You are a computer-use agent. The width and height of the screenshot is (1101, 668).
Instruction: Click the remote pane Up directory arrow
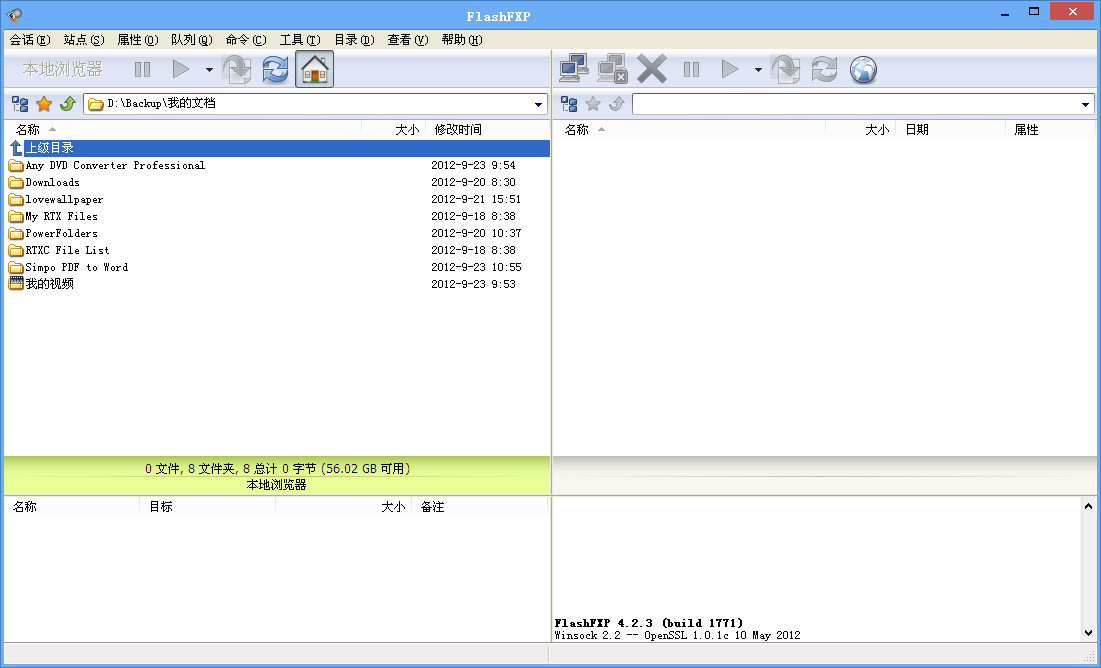[617, 104]
